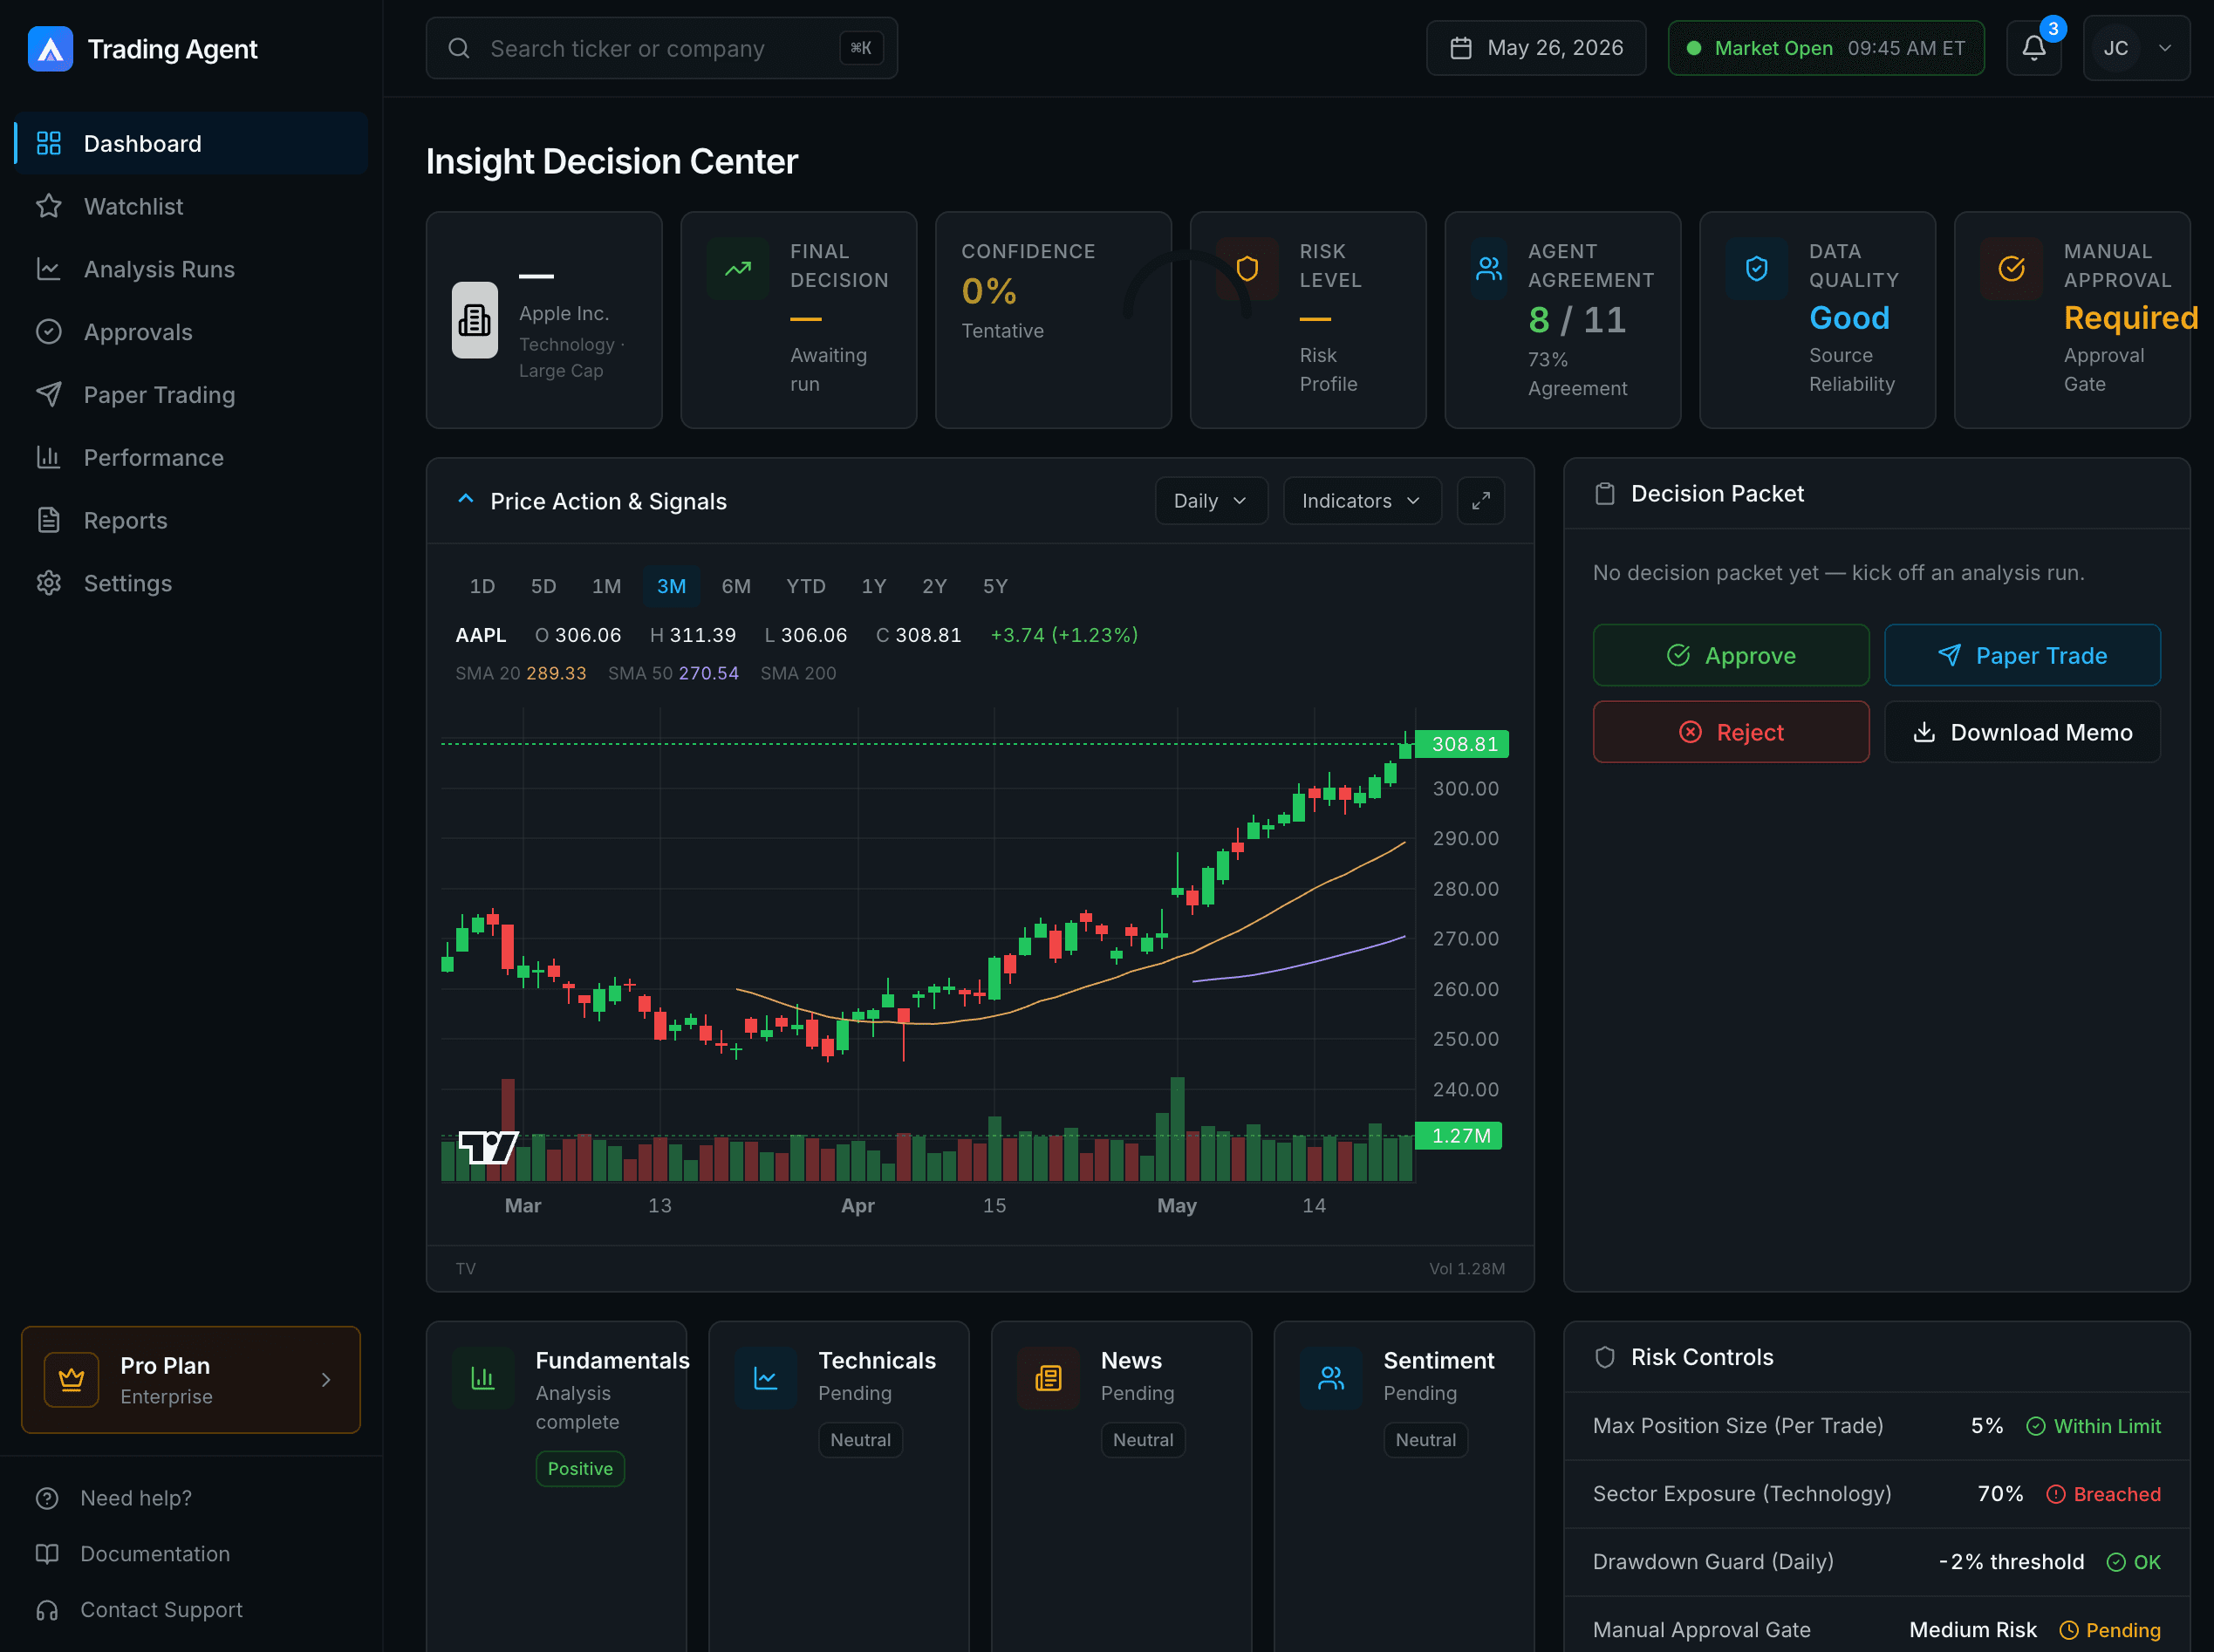
Task: Click the News newspaper icon
Action: pos(1048,1378)
